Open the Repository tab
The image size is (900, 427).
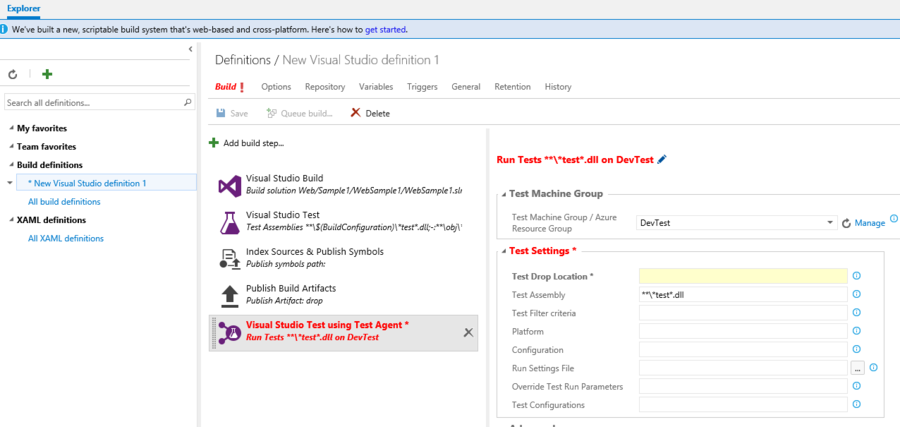click(325, 87)
